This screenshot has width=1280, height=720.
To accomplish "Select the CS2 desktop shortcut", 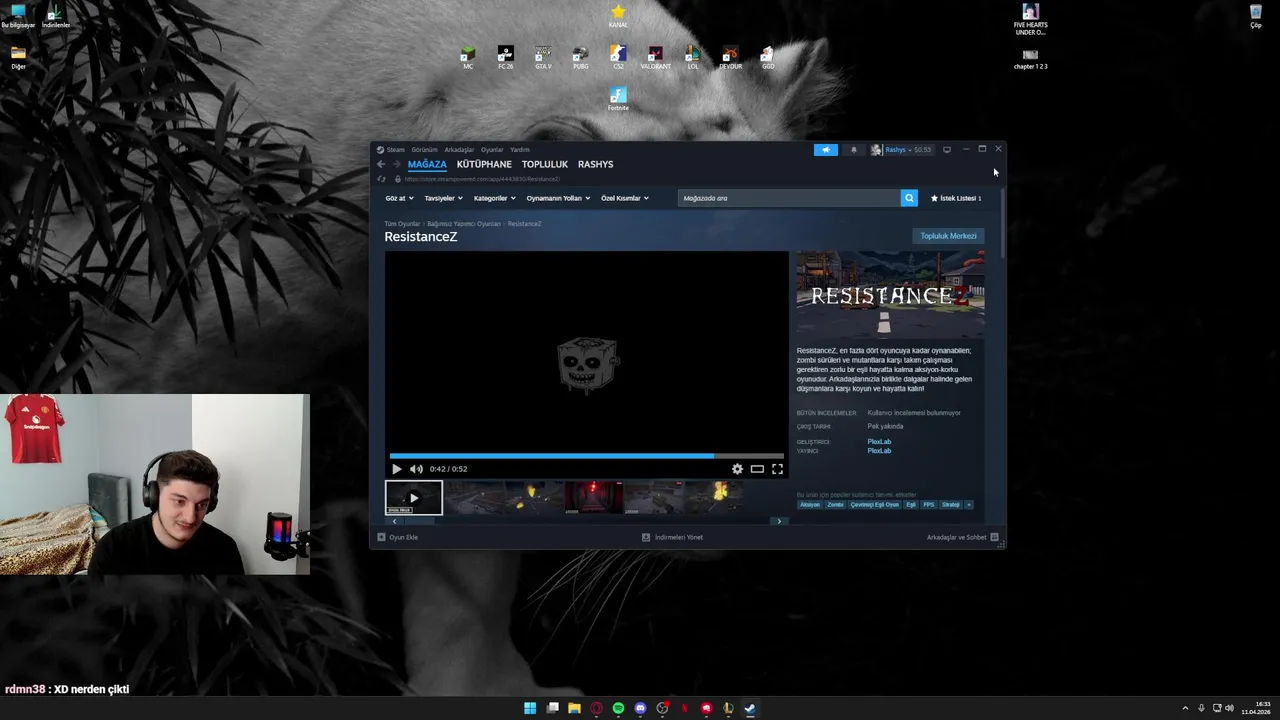I will (x=618, y=58).
